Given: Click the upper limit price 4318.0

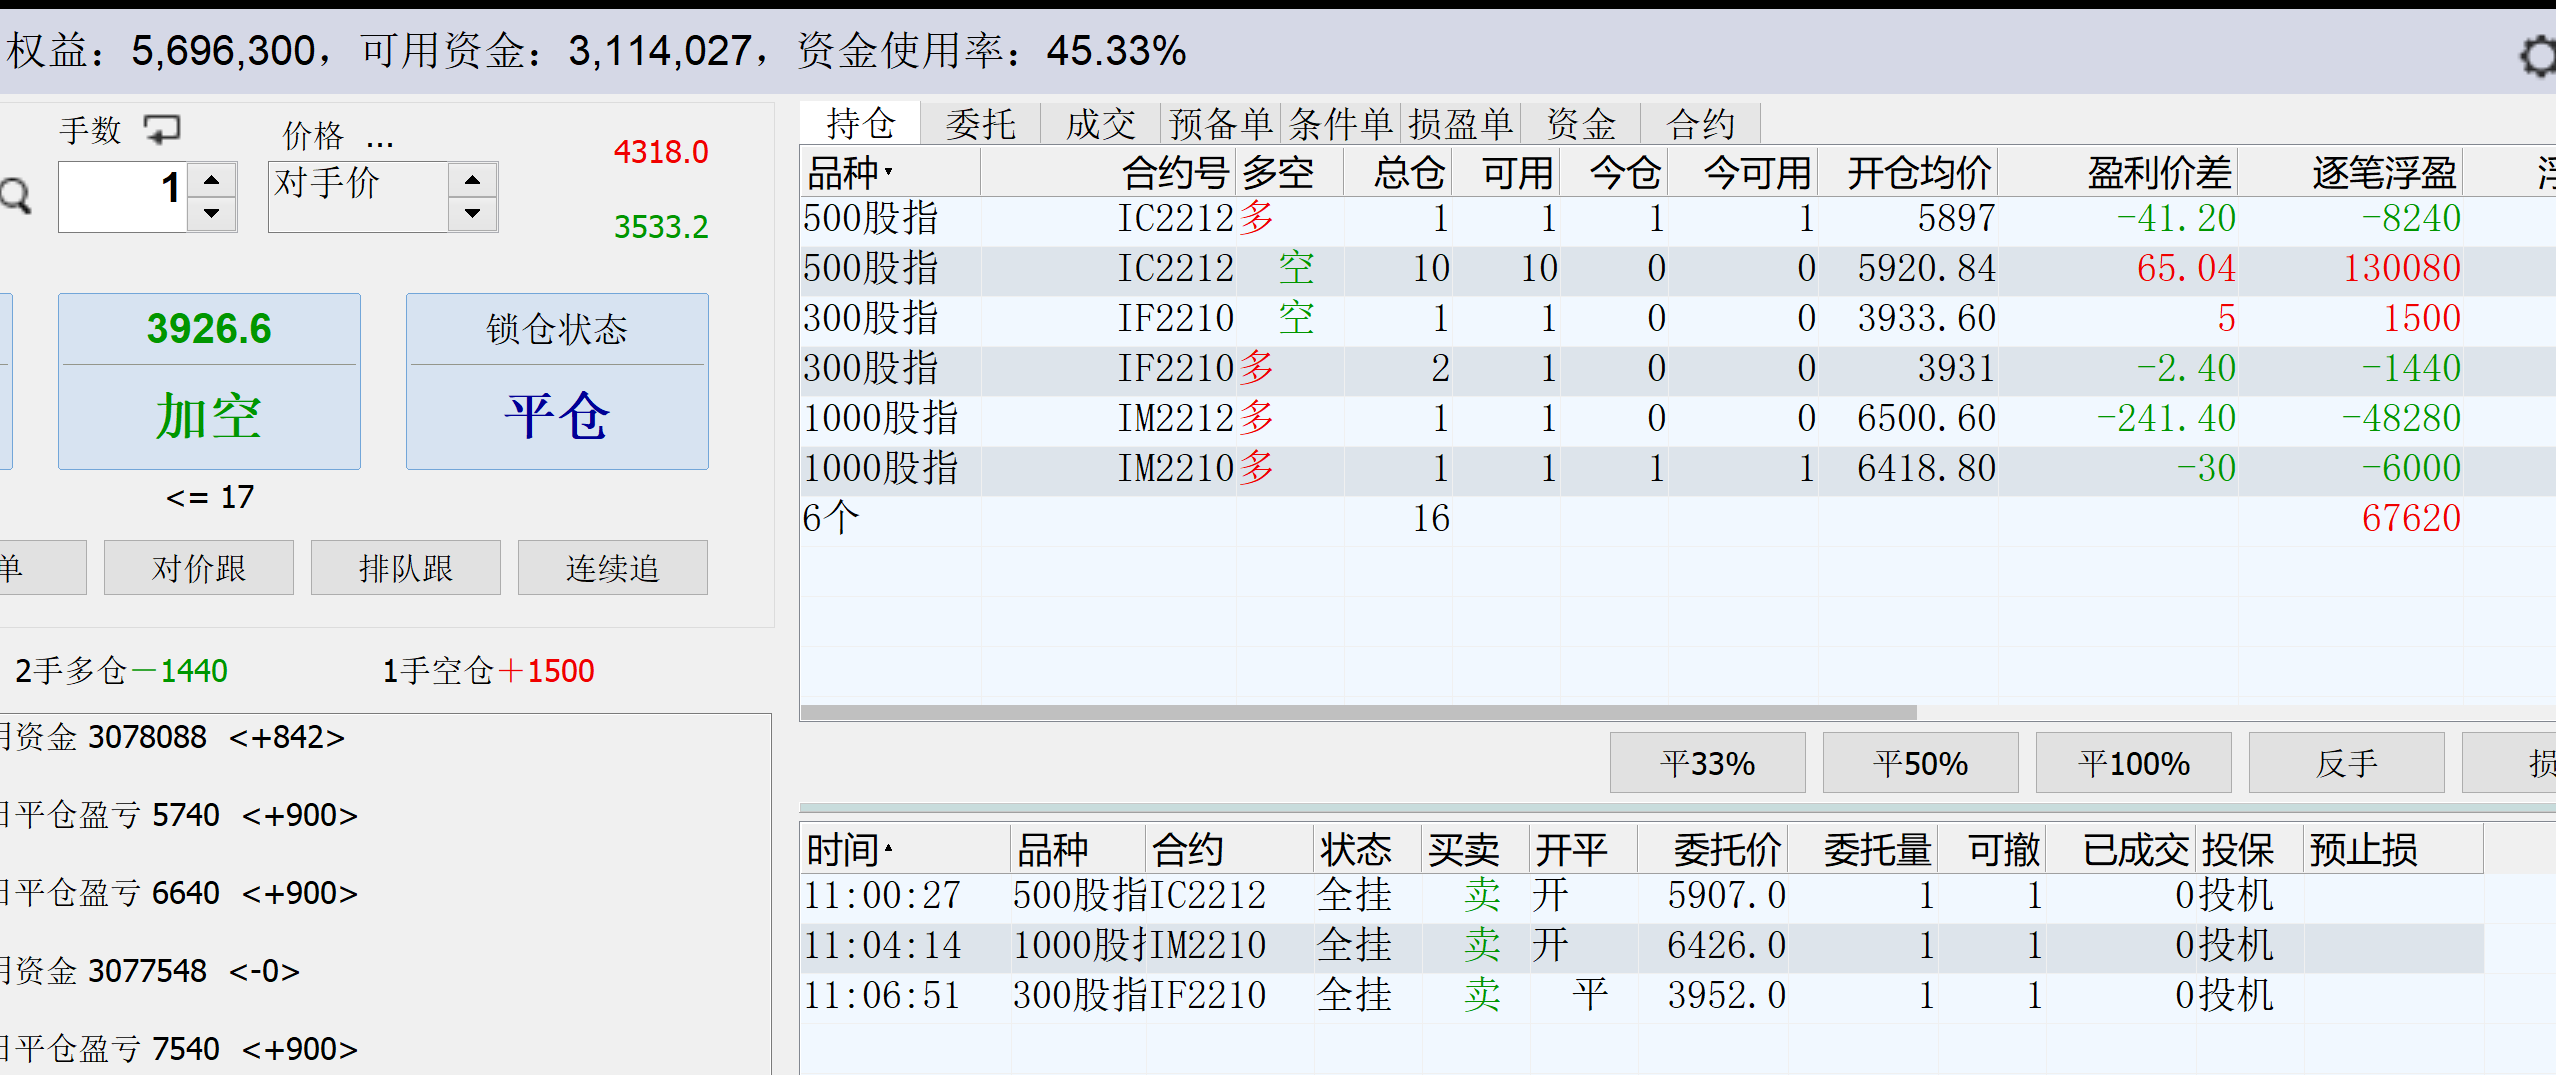Looking at the screenshot, I should pos(661,152).
